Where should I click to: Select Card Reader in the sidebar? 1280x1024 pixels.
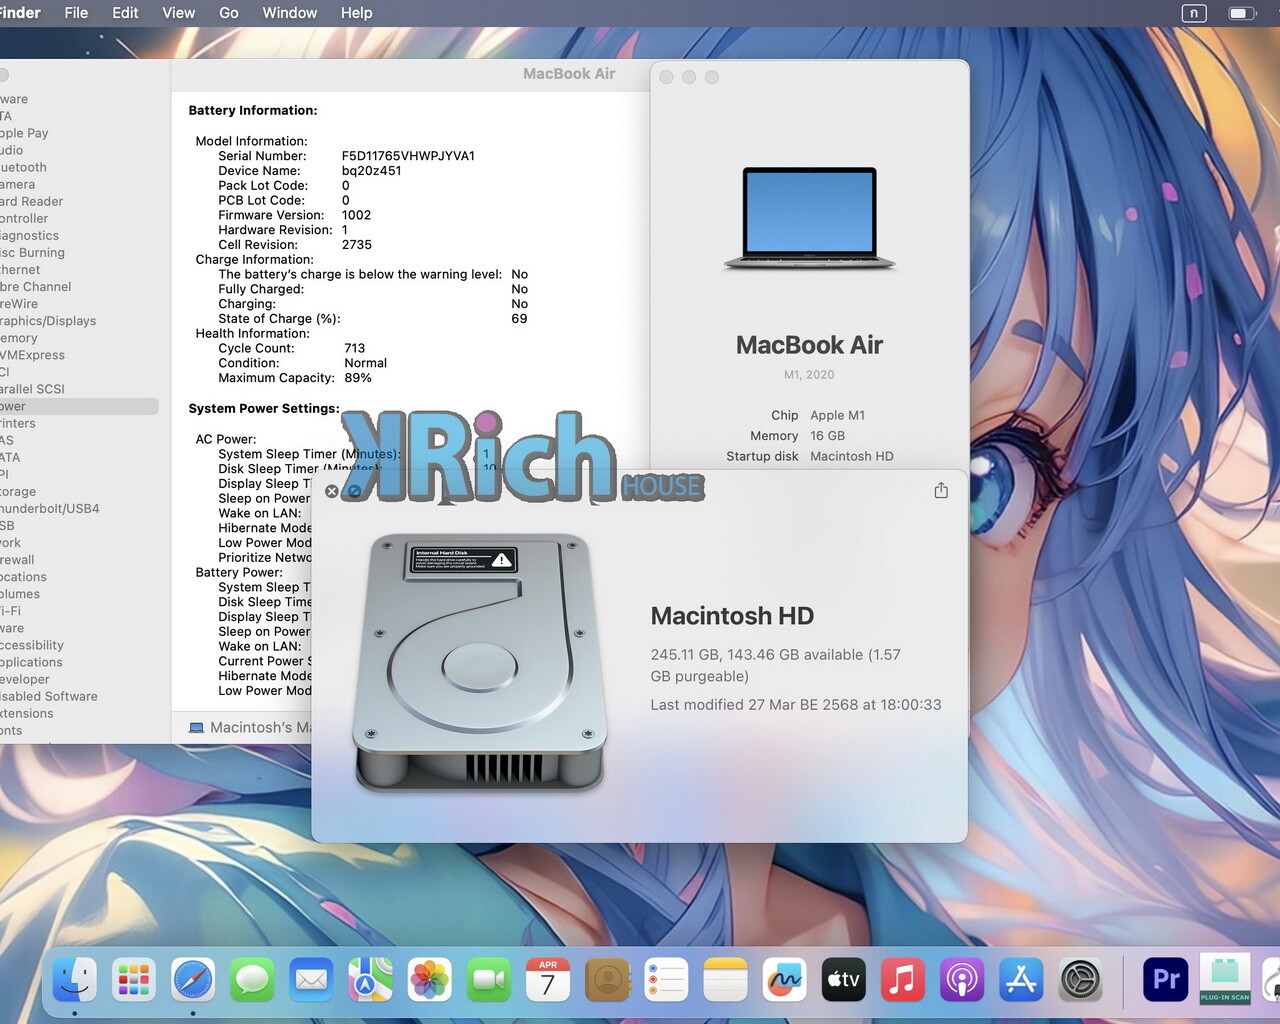[x=32, y=201]
